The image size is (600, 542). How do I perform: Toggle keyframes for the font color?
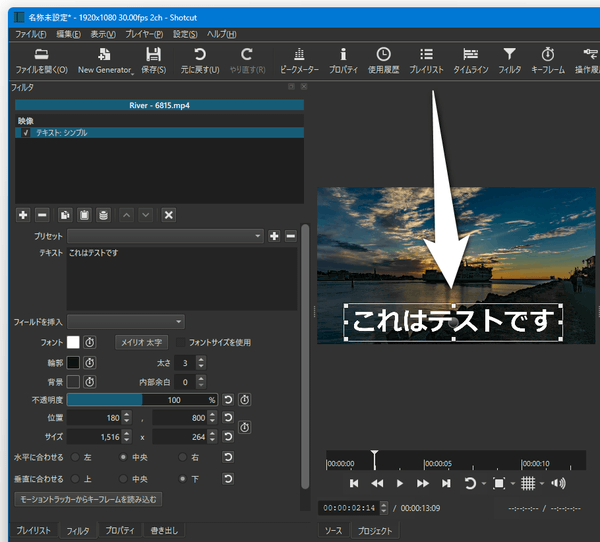tap(90, 342)
